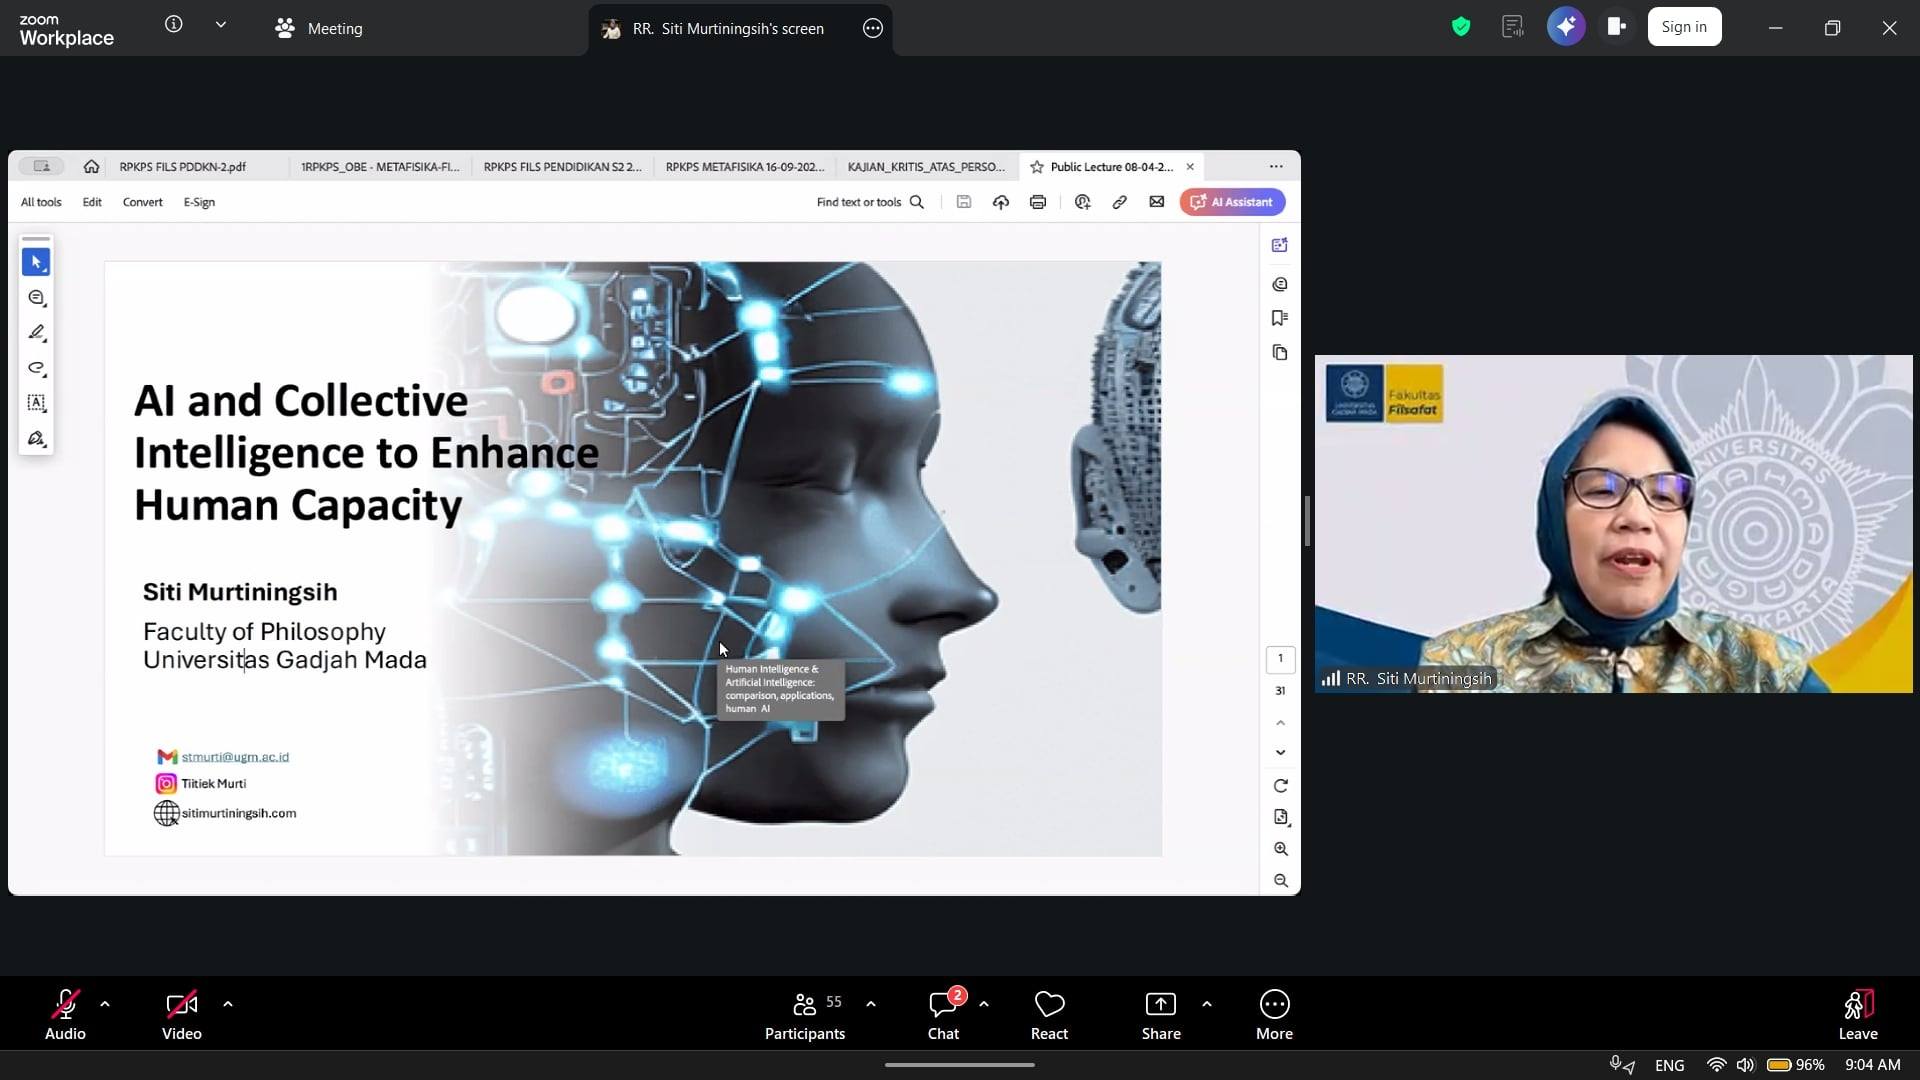Expand the audio device options chevron
The width and height of the screenshot is (1920, 1080).
pos(105,1004)
